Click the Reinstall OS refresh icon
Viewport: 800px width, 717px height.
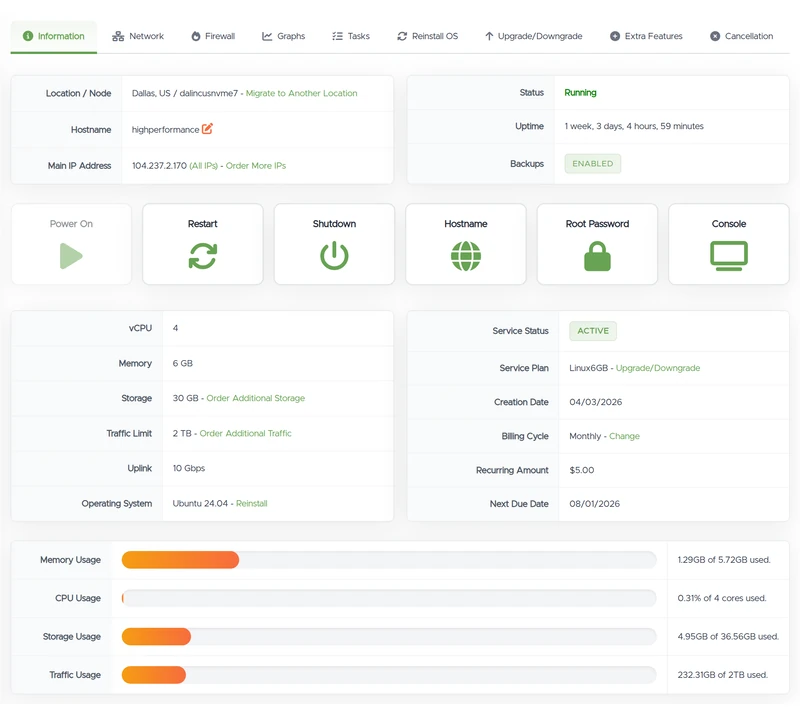tap(402, 36)
